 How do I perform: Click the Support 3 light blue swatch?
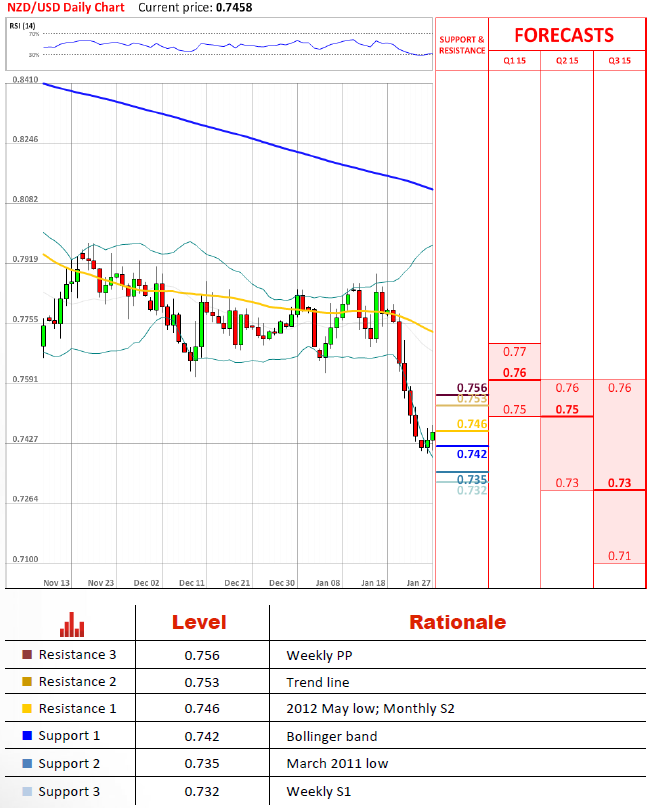pos(27,791)
